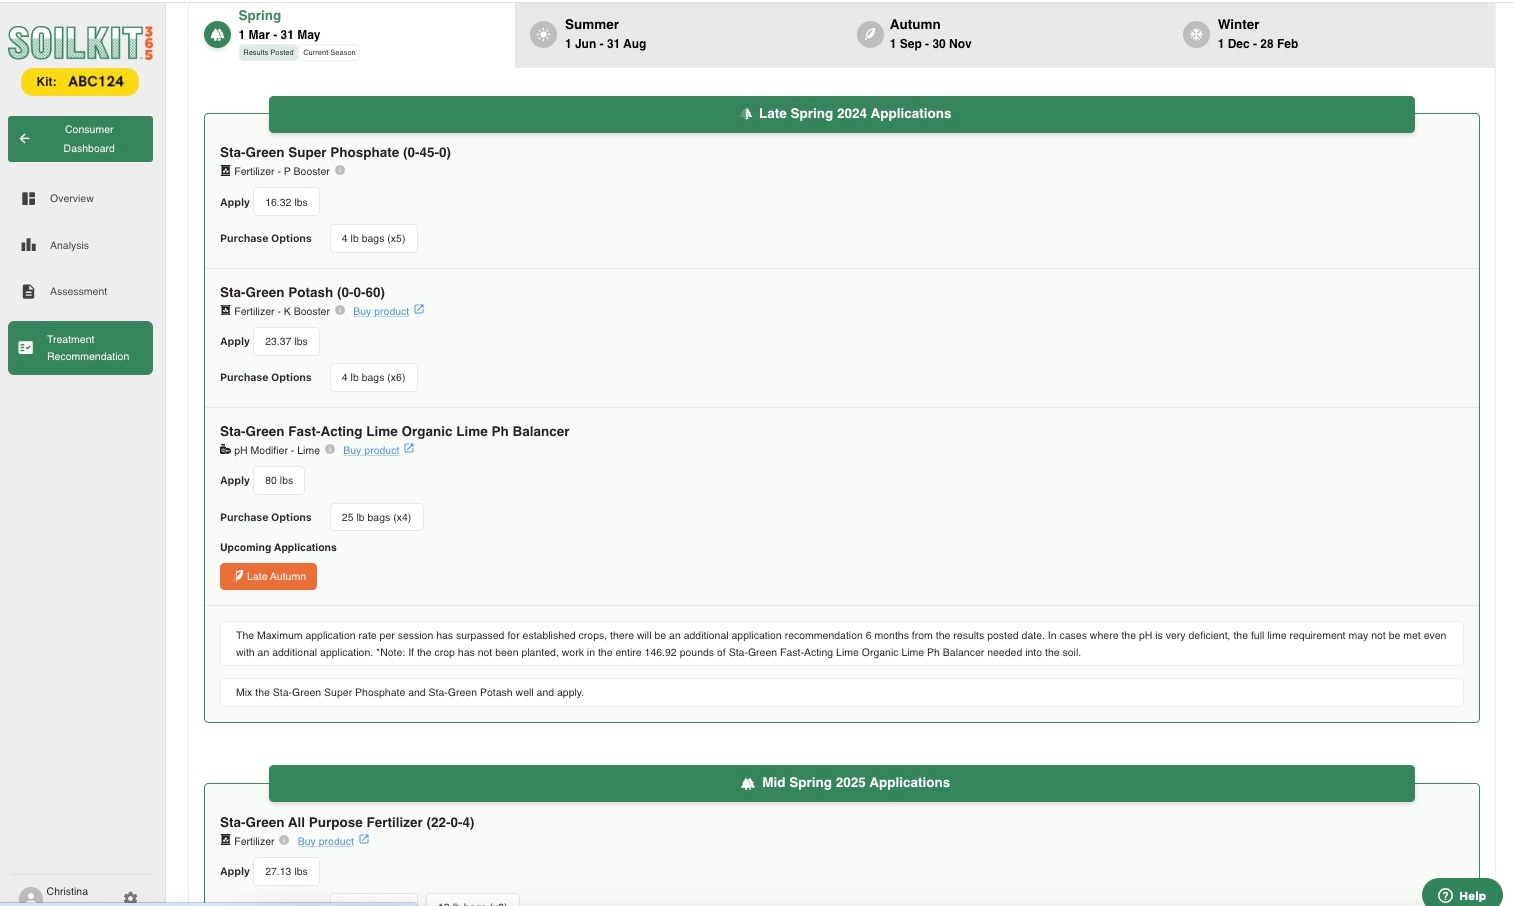This screenshot has width=1515, height=906.
Task: Switch to the Autumn season tab
Action: [1005, 35]
